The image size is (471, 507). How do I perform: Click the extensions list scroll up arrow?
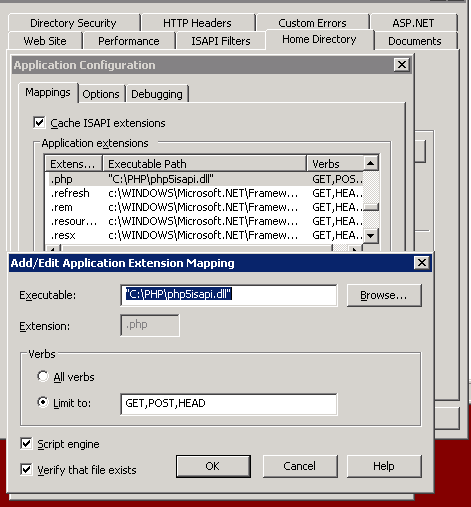tap(371, 164)
